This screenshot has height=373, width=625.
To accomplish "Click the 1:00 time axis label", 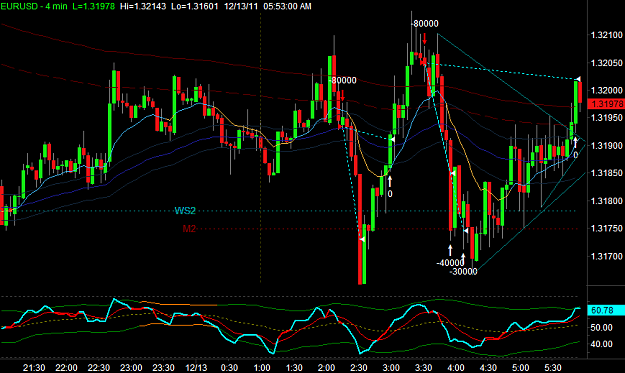I will 262,368.
